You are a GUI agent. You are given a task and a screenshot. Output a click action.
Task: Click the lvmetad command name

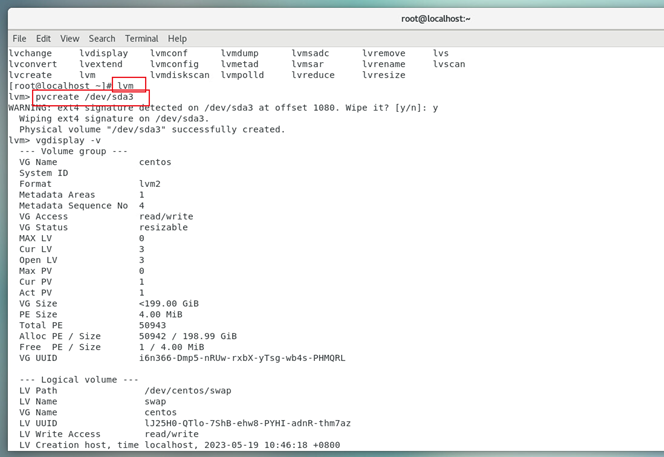click(239, 64)
